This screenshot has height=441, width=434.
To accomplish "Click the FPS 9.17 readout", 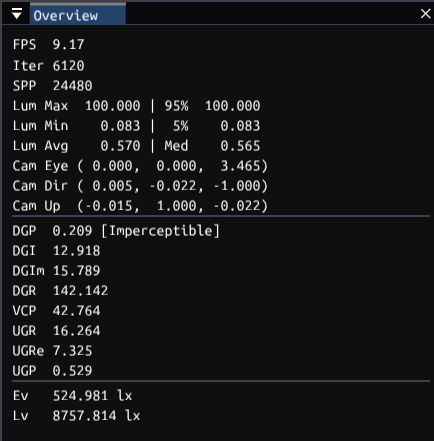I will pyautogui.click(x=49, y=44).
